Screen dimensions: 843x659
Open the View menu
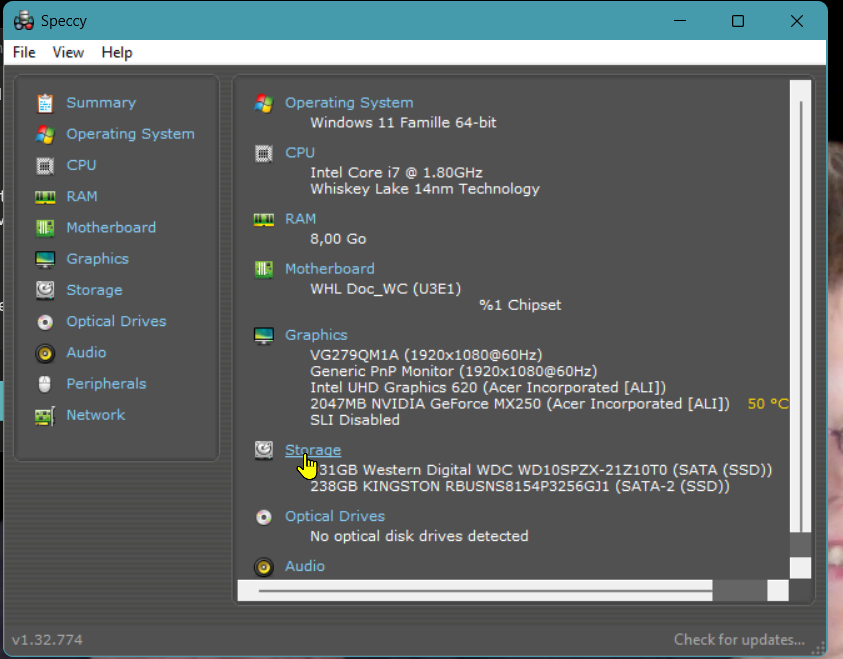(x=68, y=52)
